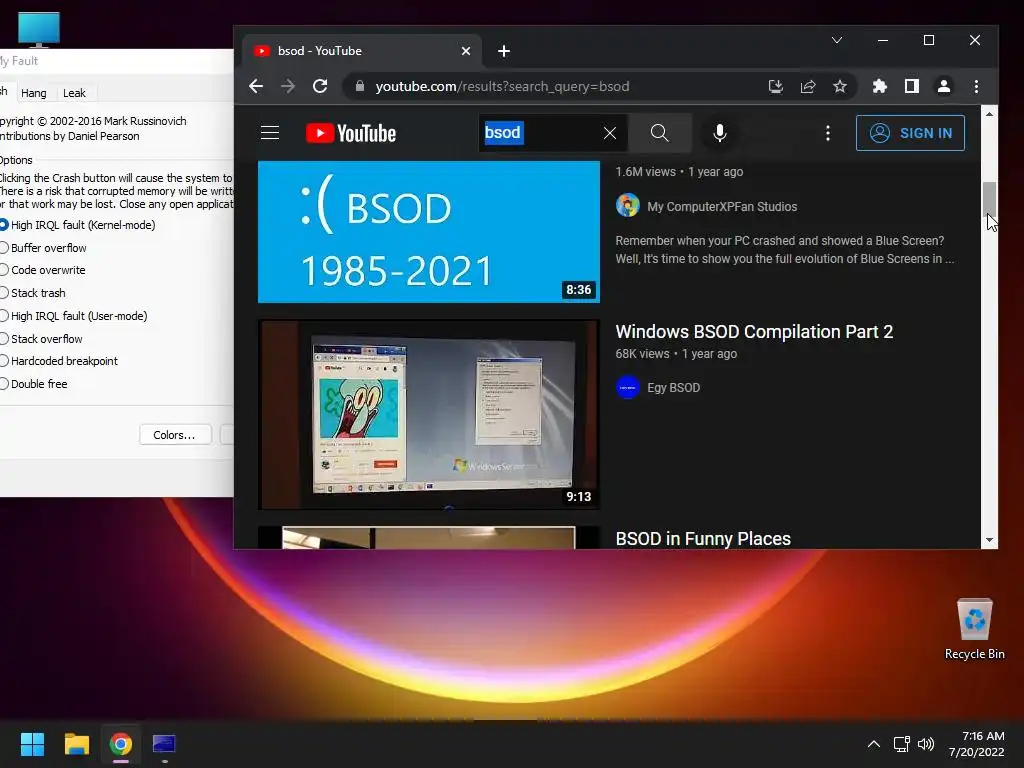Image resolution: width=1024 pixels, height=768 pixels.
Task: Submit YouTube search magnifier
Action: pos(660,133)
